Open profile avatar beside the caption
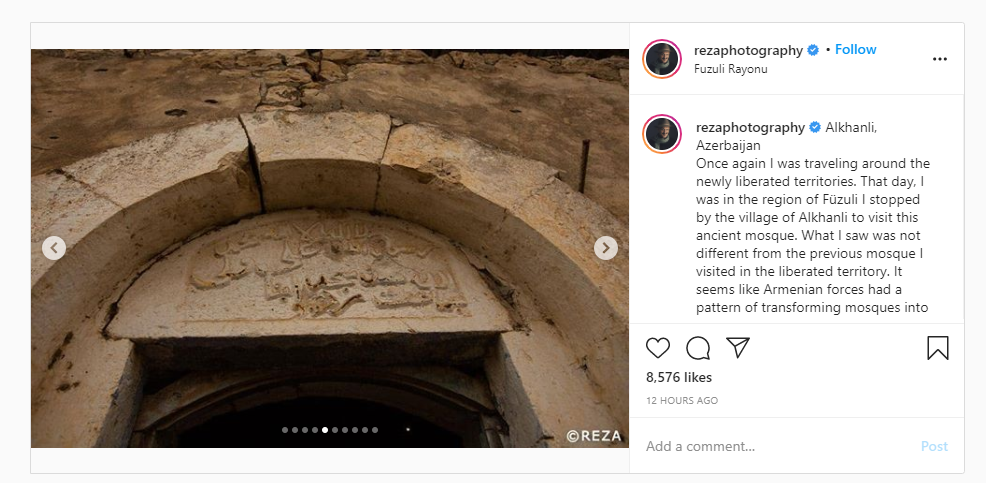Screen dimensions: 986x483 pyautogui.click(x=662, y=134)
